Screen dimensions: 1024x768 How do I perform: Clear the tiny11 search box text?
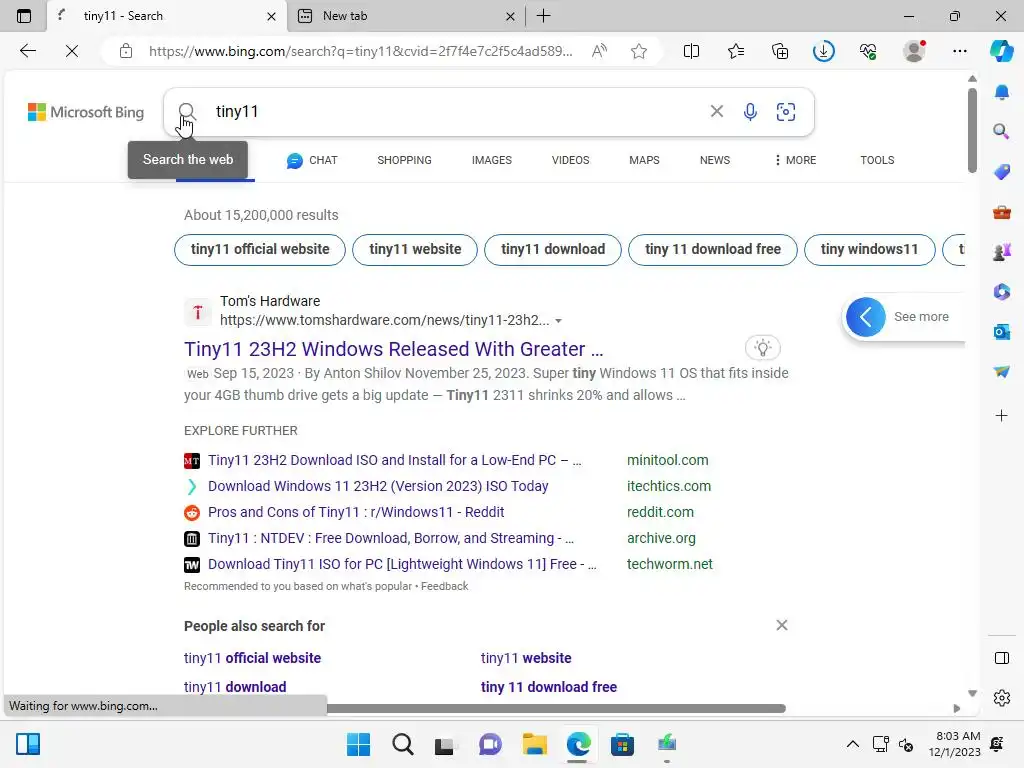pyautogui.click(x=716, y=112)
